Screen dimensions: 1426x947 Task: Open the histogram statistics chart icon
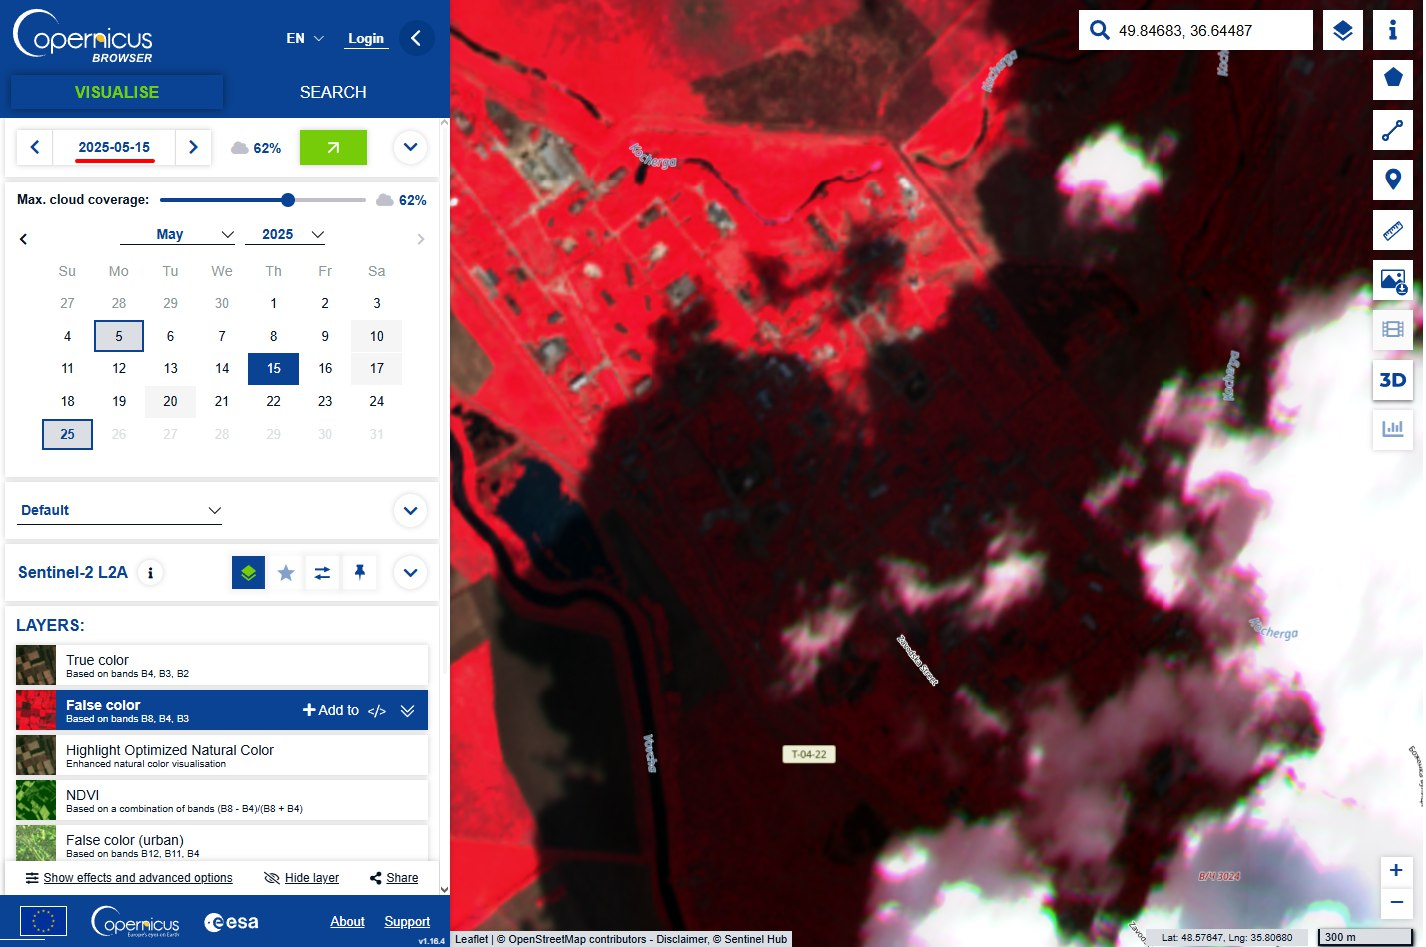tap(1393, 429)
